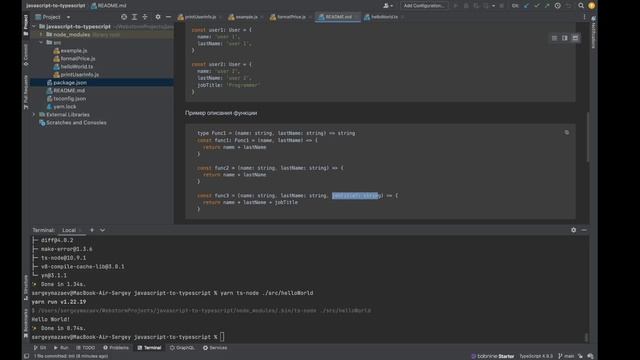Select printUserInfo.js in project tree

coord(76,75)
